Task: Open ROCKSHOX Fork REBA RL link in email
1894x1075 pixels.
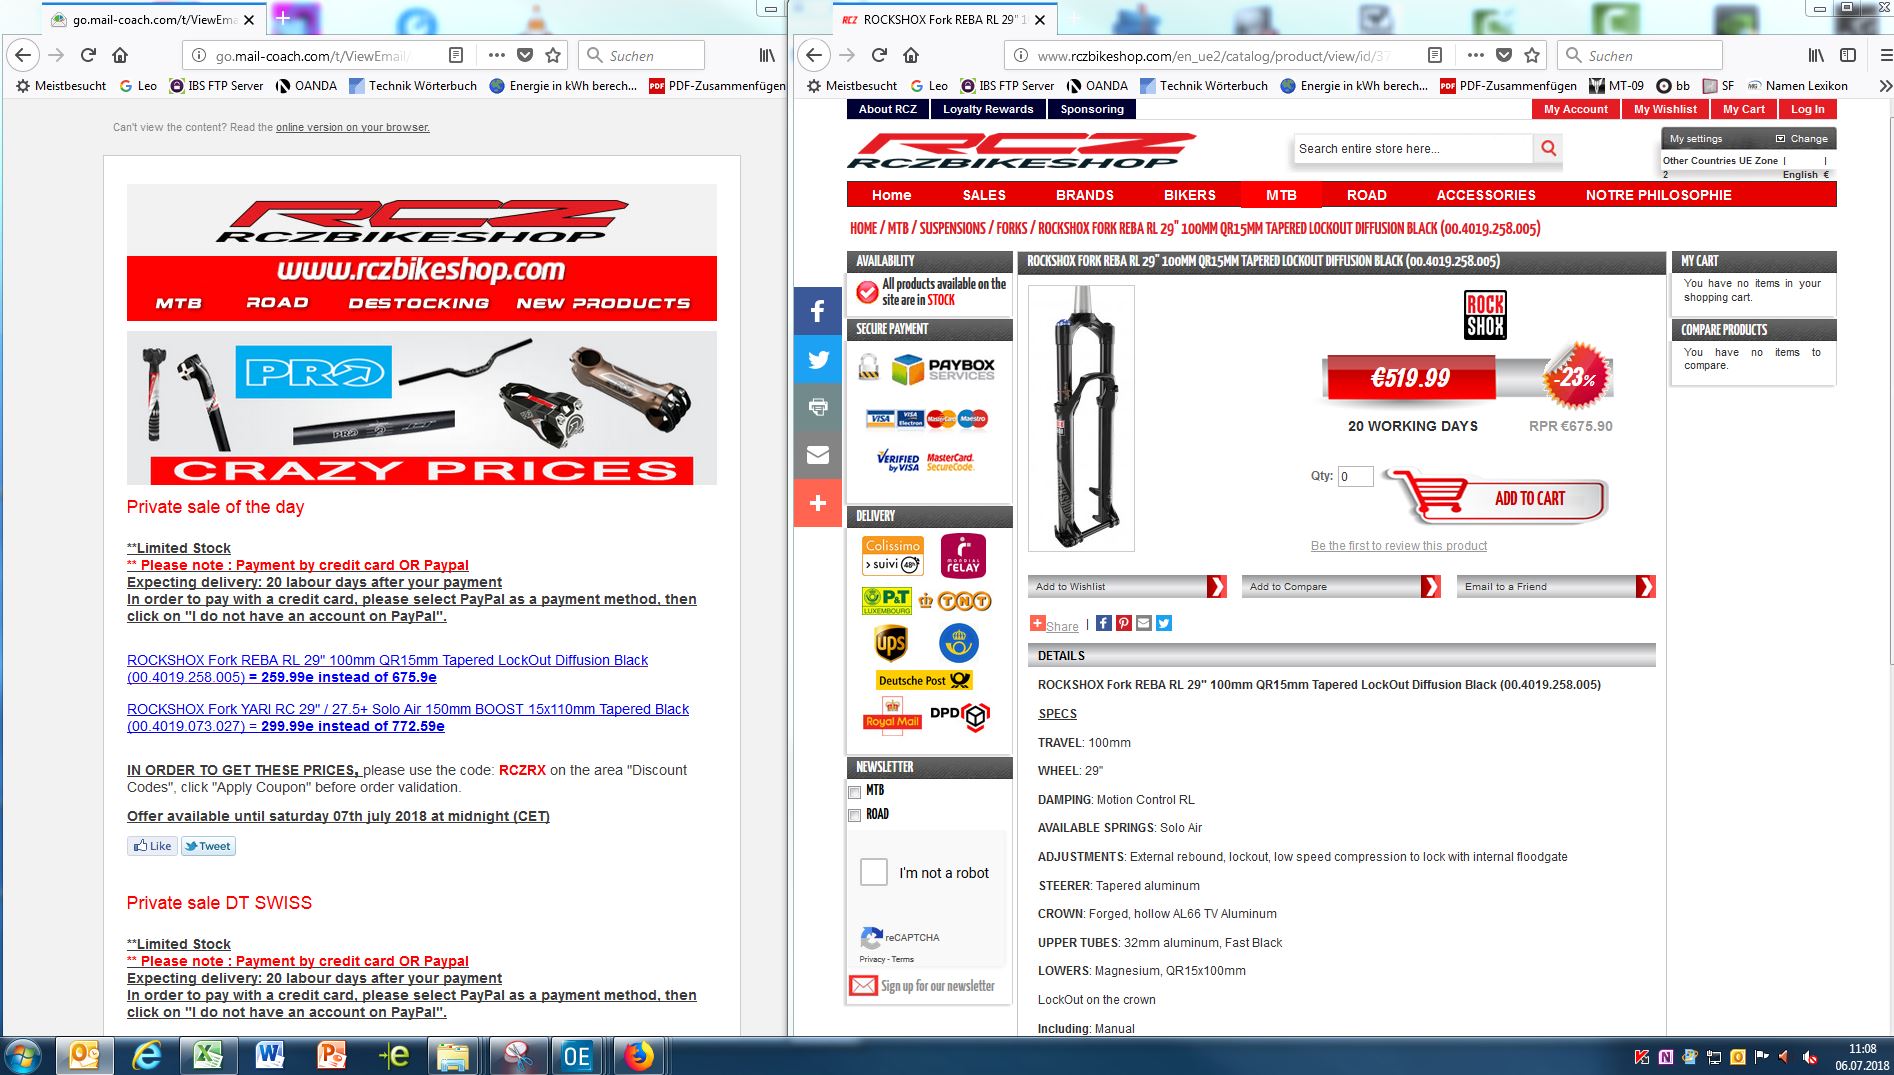Action: click(x=387, y=669)
